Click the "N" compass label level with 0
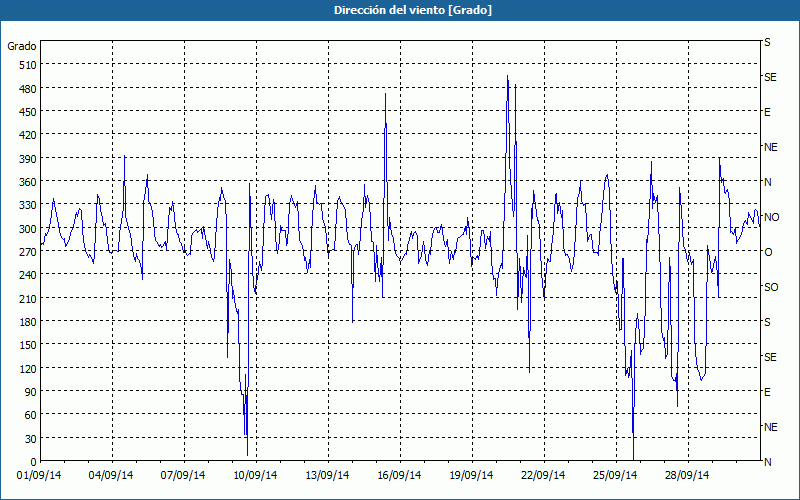This screenshot has height=500, width=800. [x=767, y=462]
